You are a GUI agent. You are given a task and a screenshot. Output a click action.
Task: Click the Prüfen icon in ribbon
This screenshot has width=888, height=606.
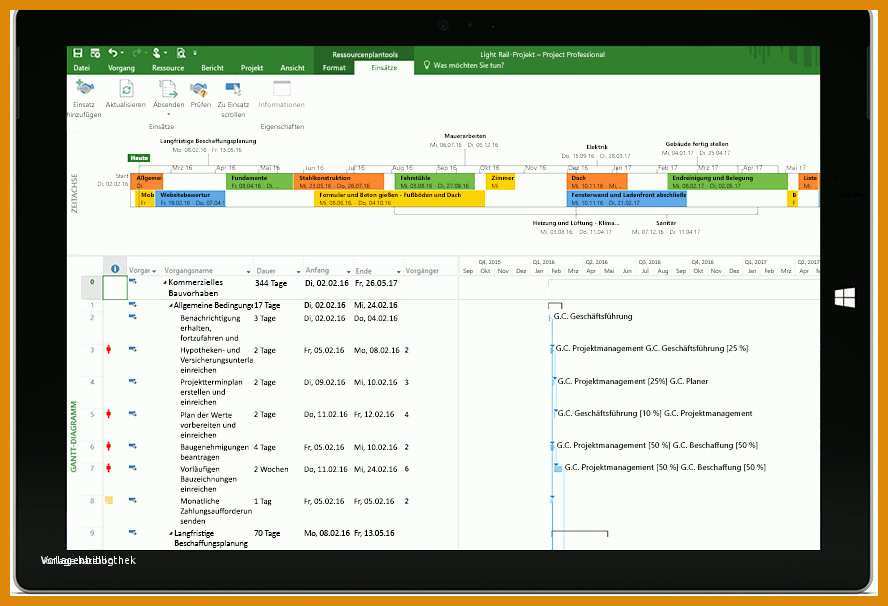pos(199,88)
